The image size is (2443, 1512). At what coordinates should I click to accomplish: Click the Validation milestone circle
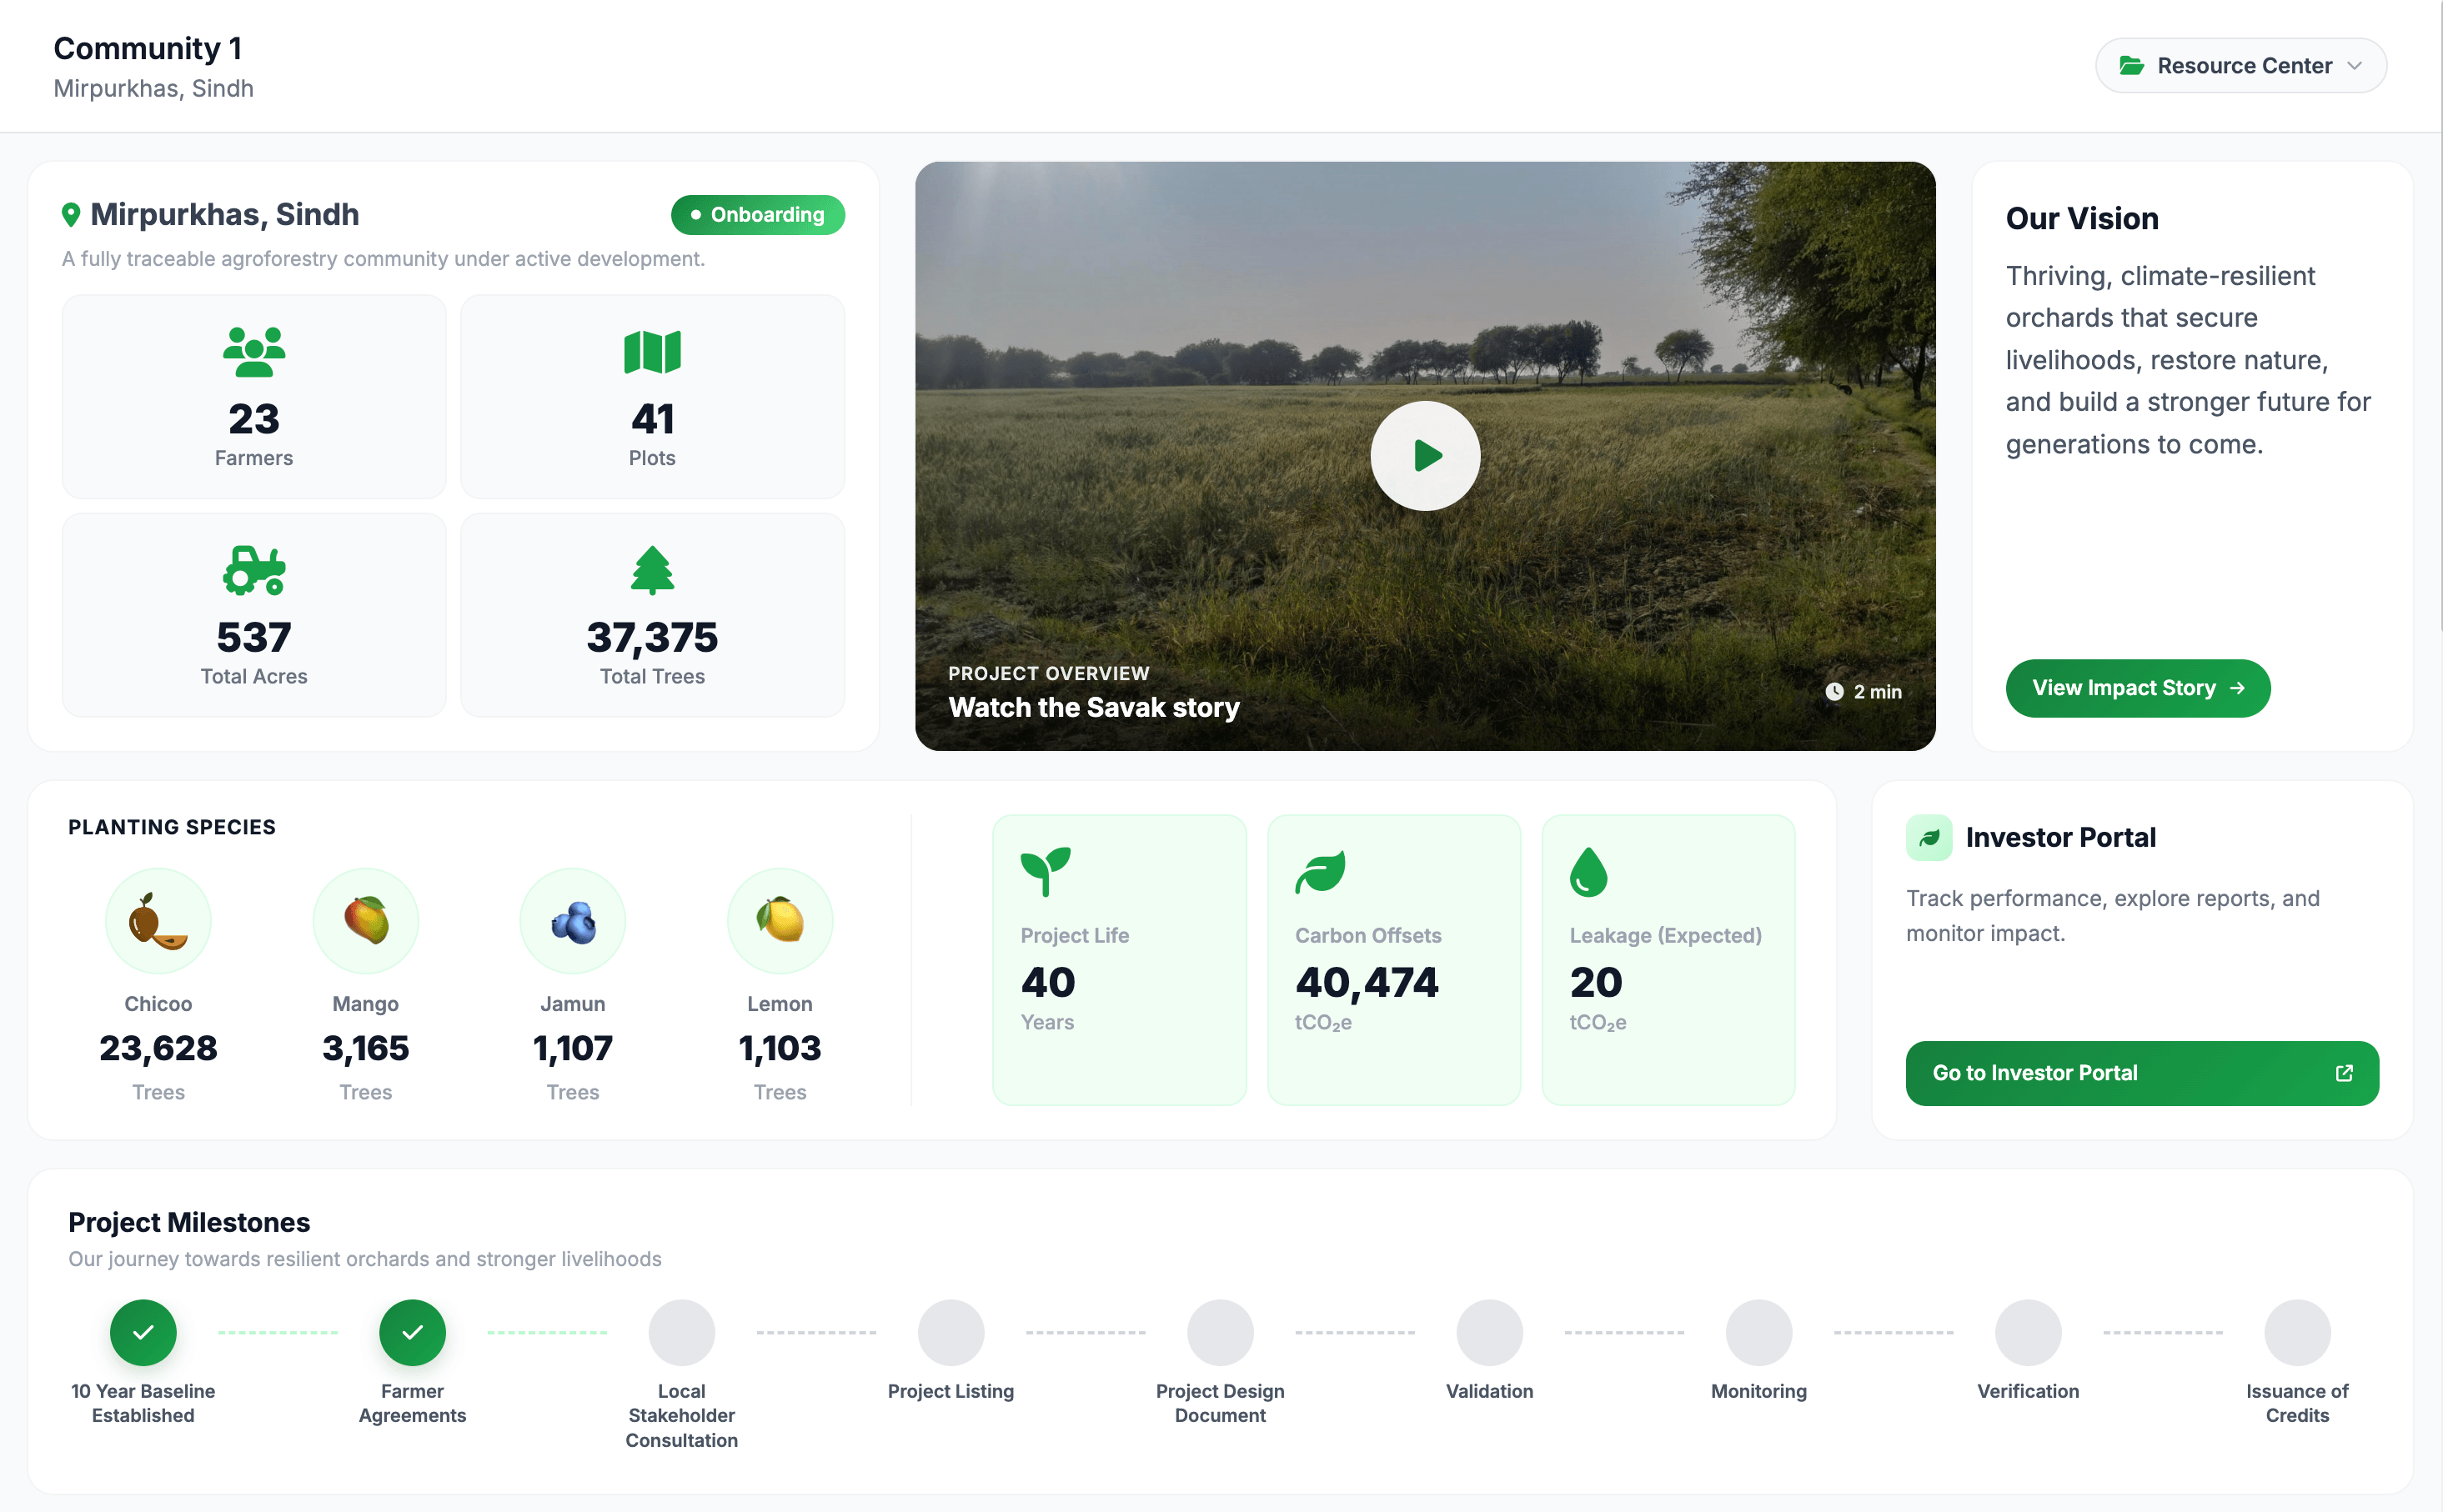point(1489,1332)
